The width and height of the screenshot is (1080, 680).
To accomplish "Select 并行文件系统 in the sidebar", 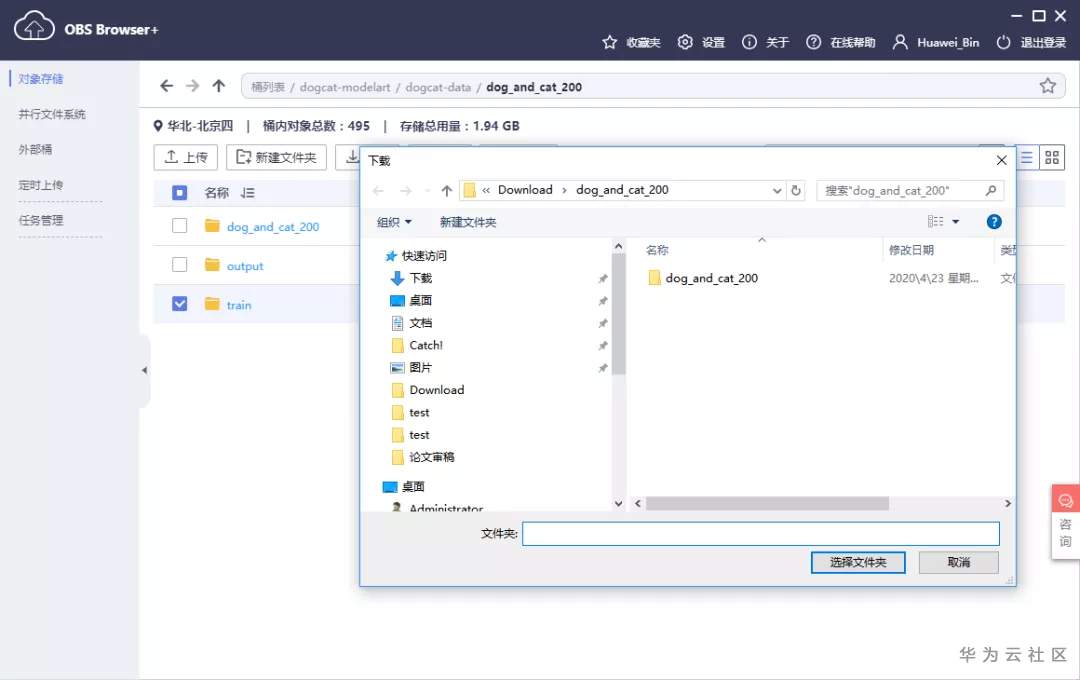I will click(x=52, y=114).
